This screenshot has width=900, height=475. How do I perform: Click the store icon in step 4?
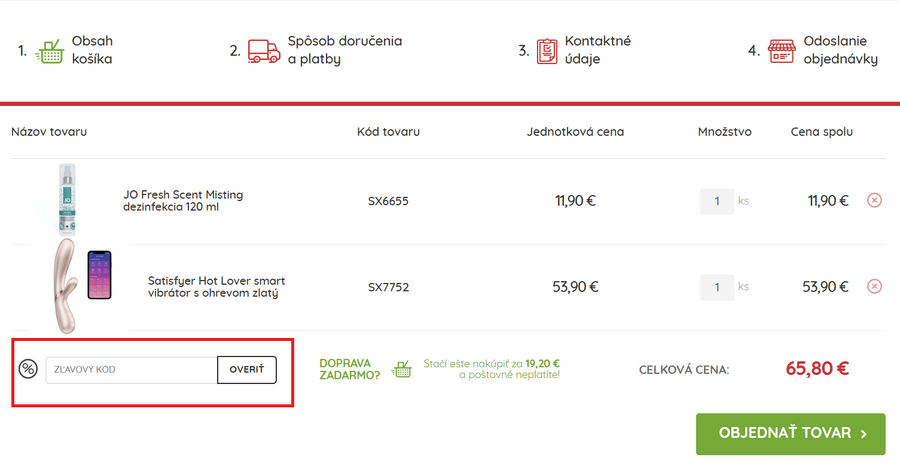click(x=781, y=50)
